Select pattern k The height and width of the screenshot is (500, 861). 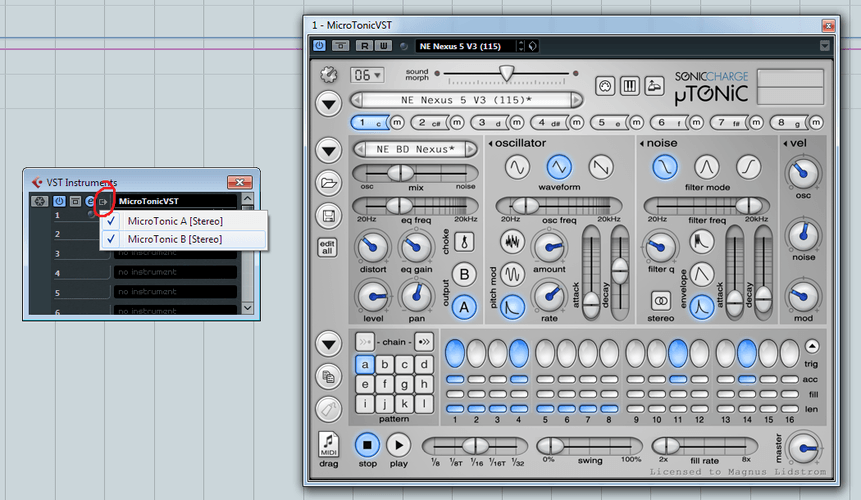click(x=404, y=404)
